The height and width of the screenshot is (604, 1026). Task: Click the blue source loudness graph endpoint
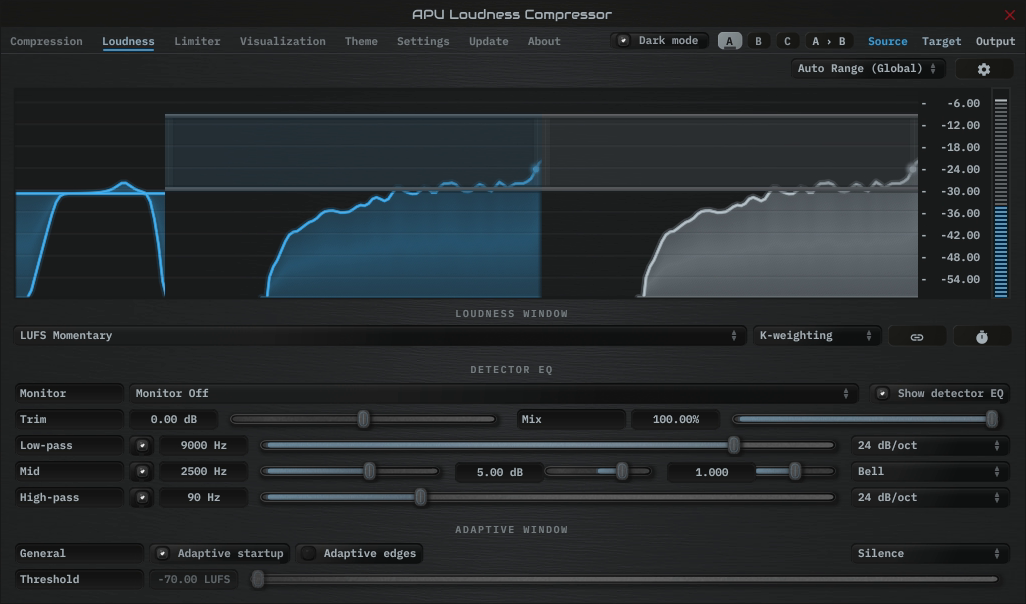536,169
